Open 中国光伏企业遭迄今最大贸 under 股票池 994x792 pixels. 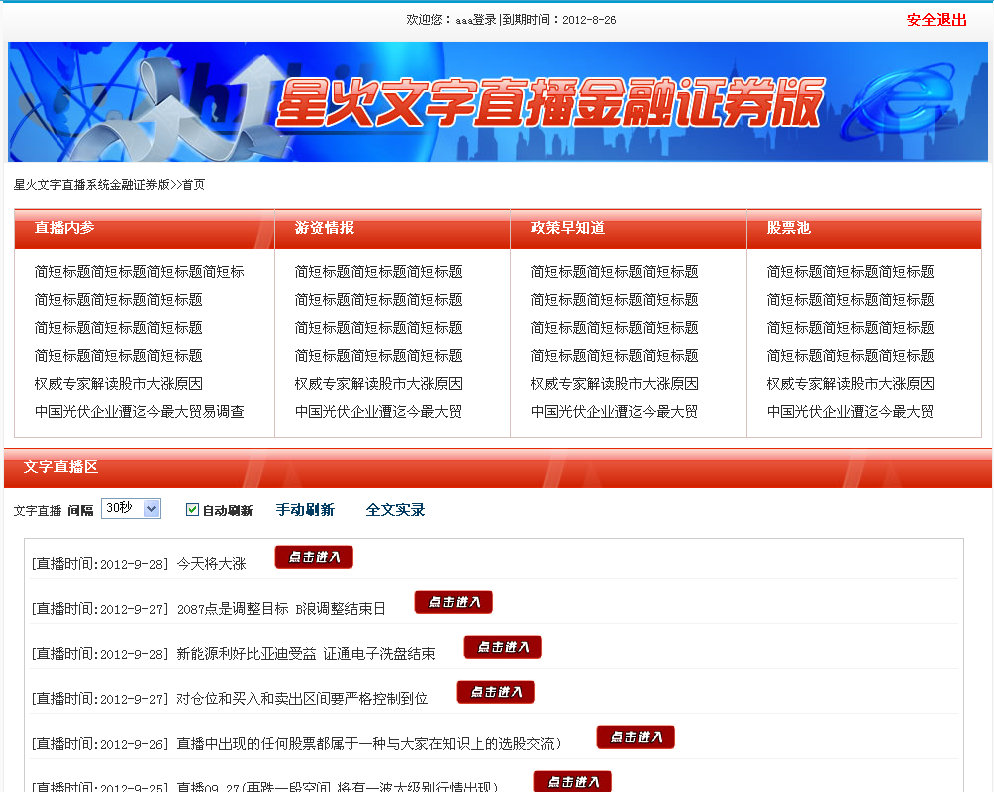coord(850,412)
